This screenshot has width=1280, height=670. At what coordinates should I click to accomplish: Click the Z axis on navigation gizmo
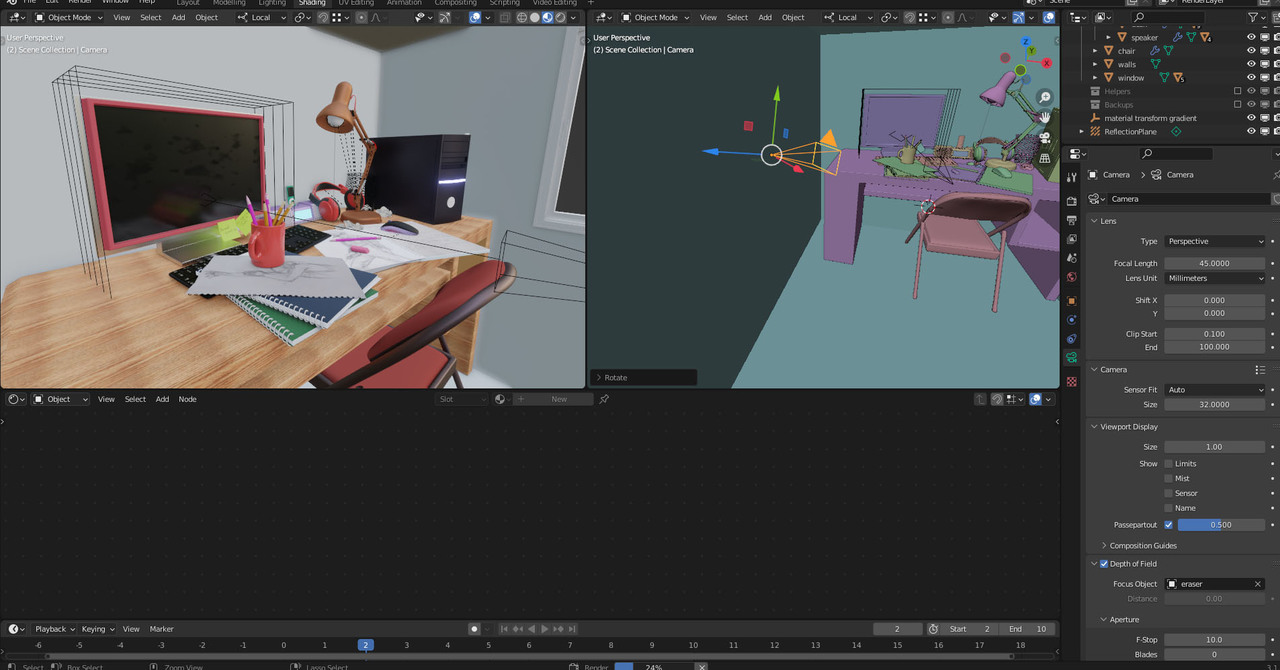[1027, 42]
